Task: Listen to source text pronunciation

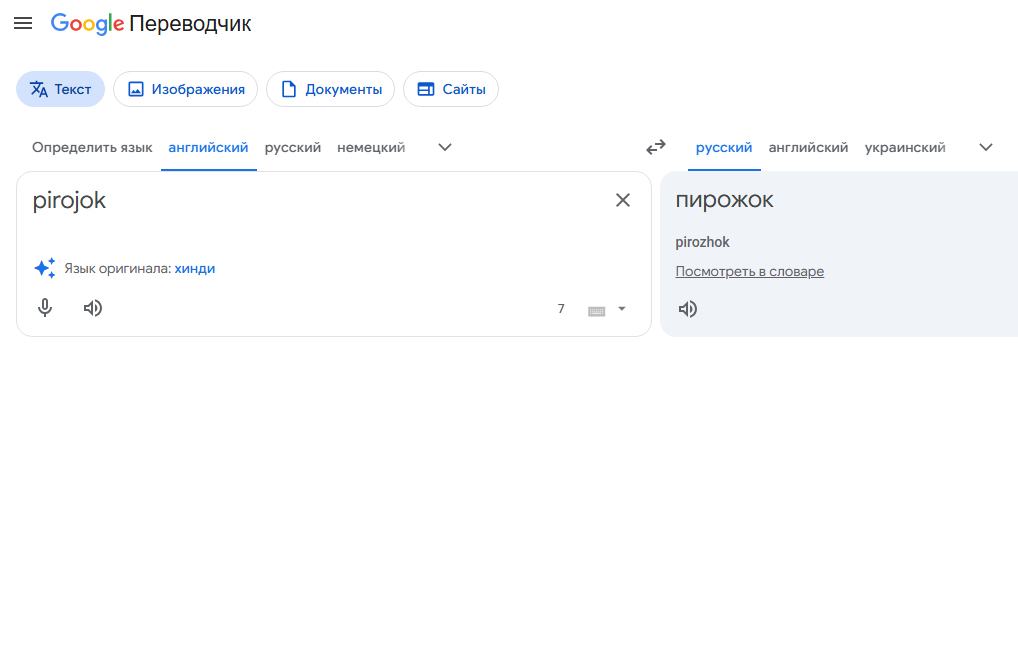Action: tap(93, 308)
